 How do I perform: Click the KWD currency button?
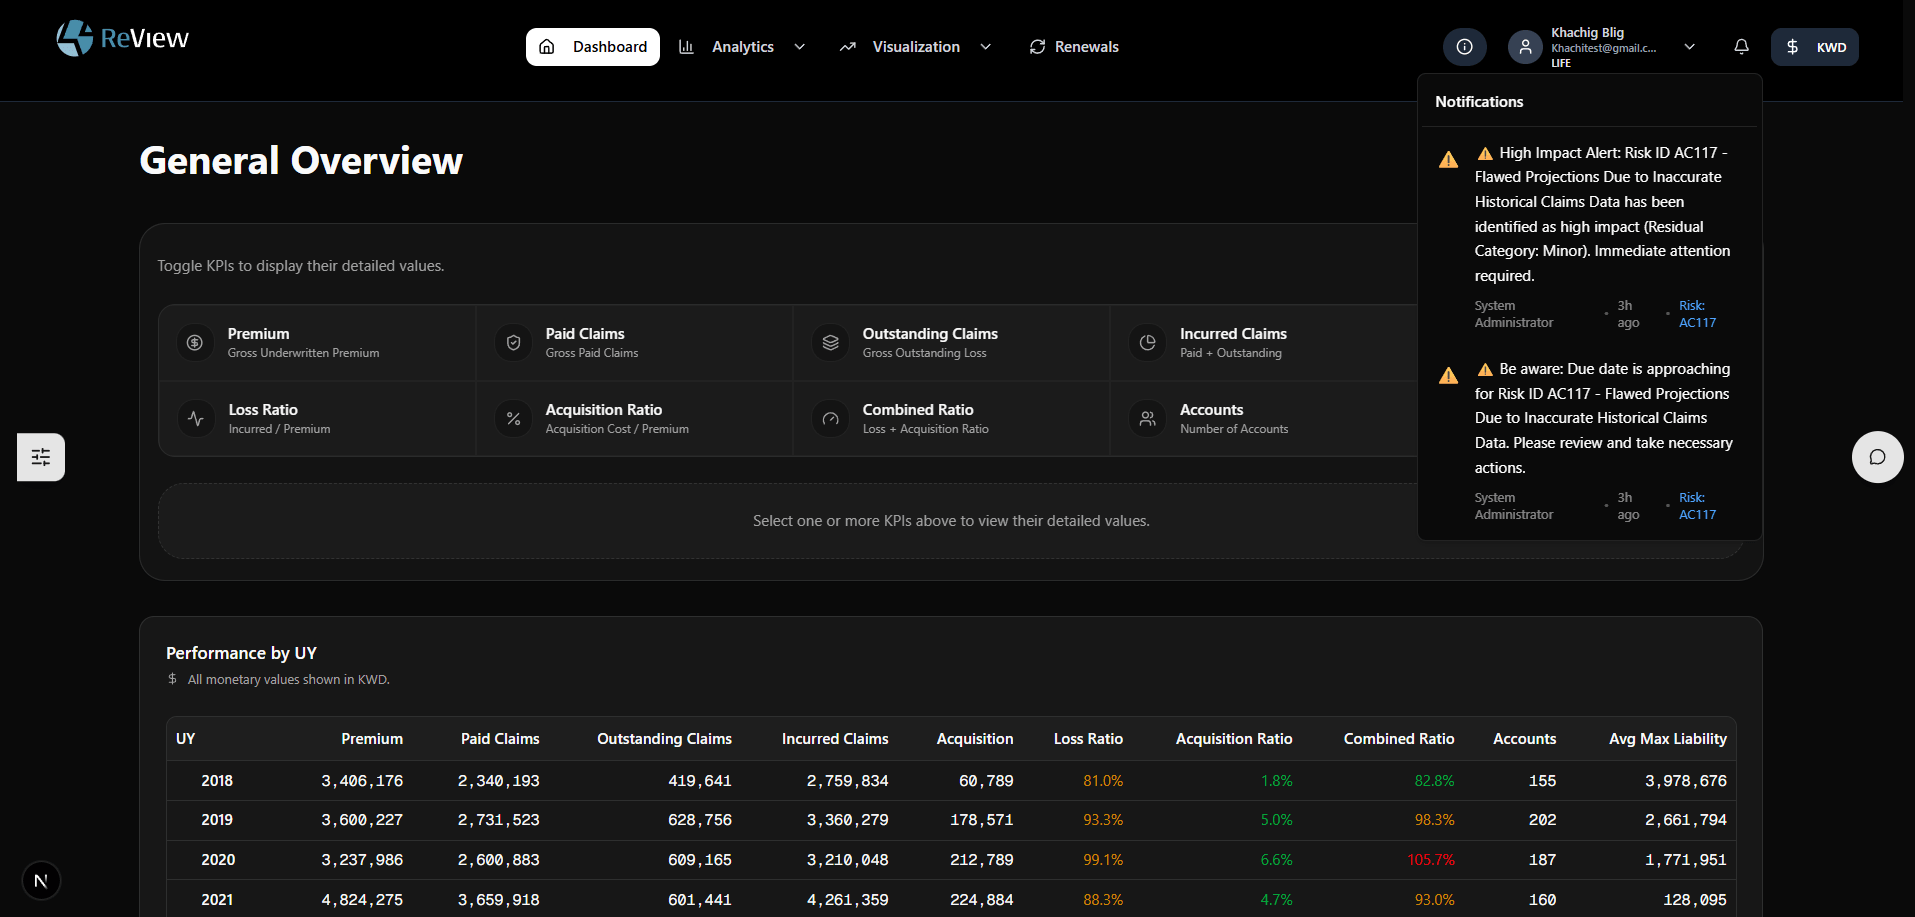(1814, 46)
